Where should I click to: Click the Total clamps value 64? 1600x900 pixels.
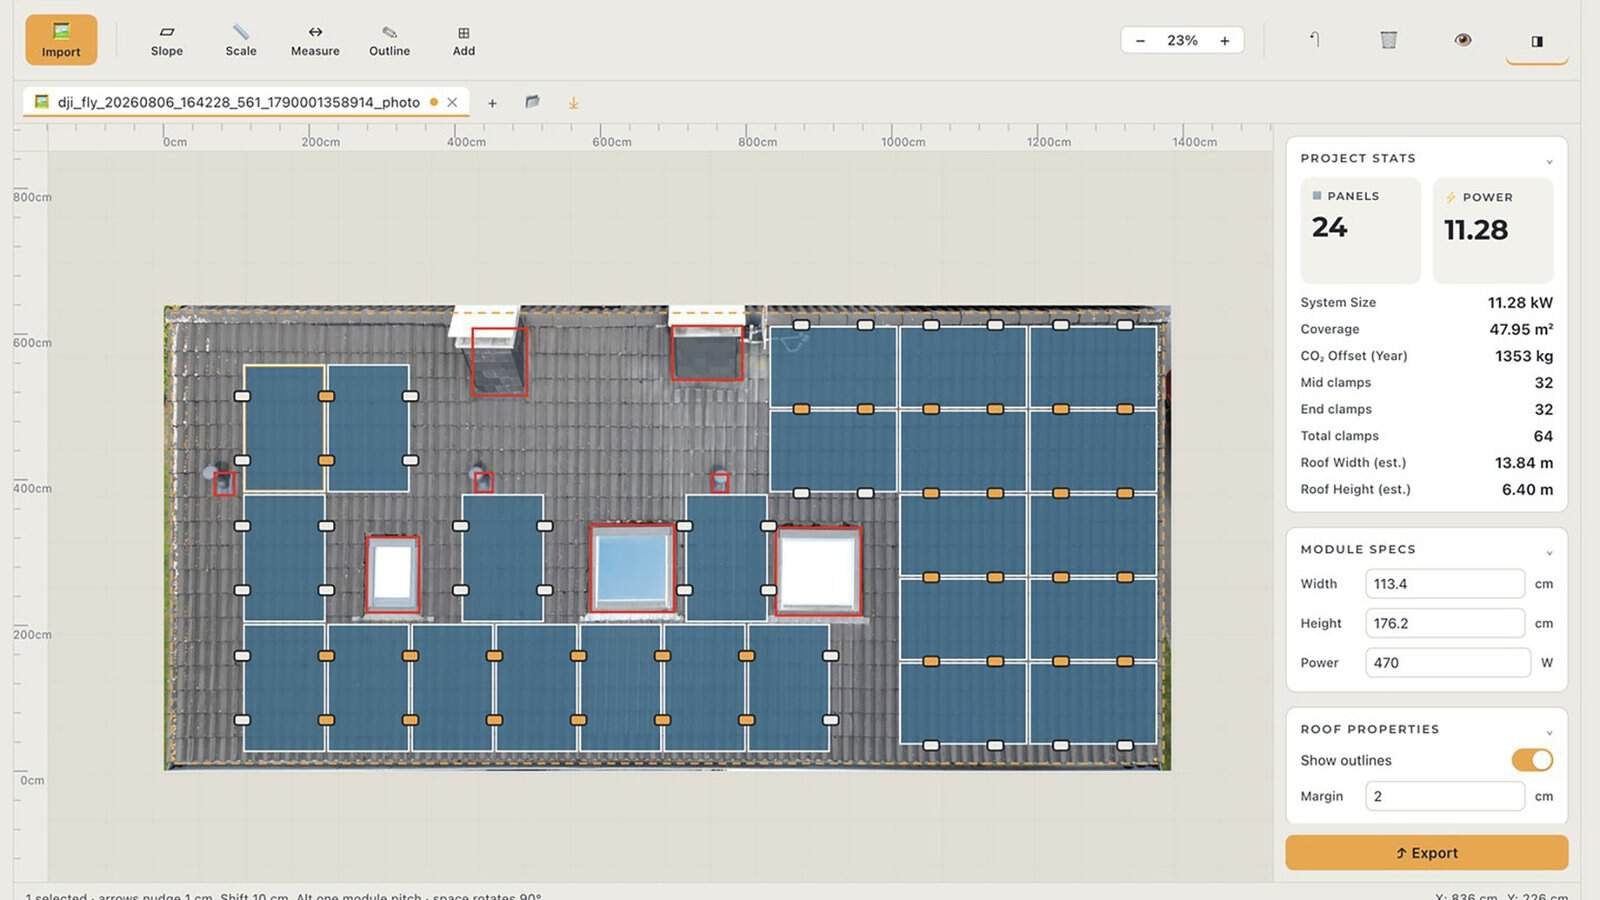1543,436
